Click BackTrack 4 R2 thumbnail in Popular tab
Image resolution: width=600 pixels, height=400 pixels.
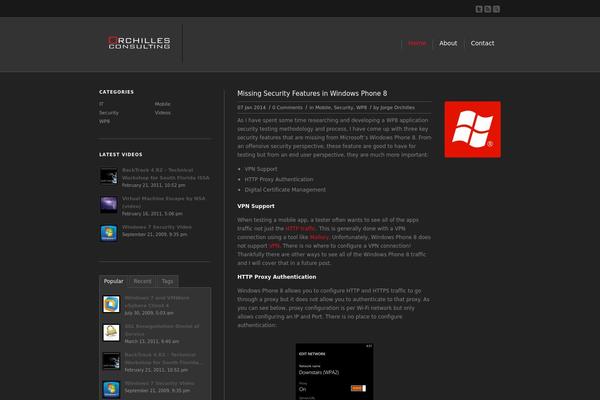[111, 361]
